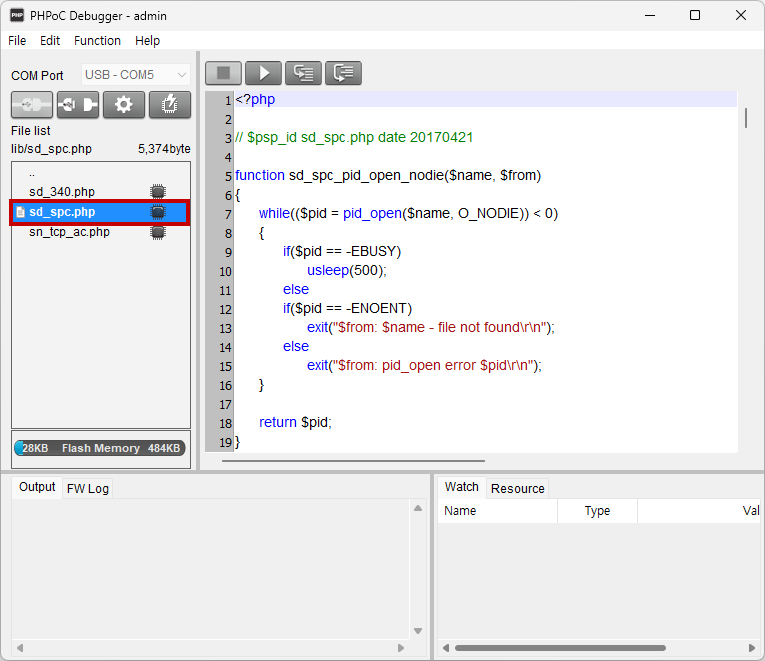The height and width of the screenshot is (661, 765).
Task: Click the 'File list' label
Action: pyautogui.click(x=31, y=131)
